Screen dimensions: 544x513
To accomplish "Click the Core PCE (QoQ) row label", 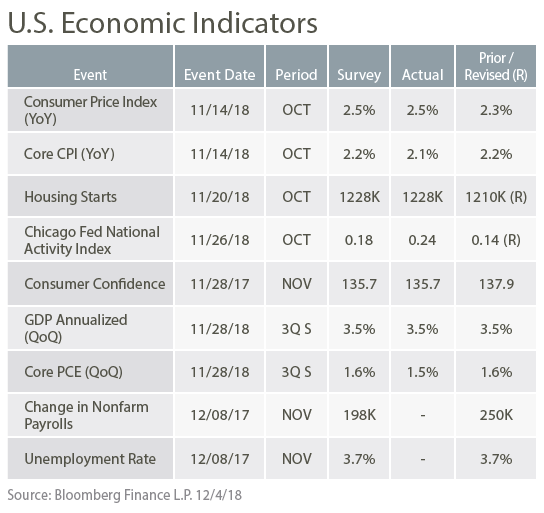I will coord(90,371).
